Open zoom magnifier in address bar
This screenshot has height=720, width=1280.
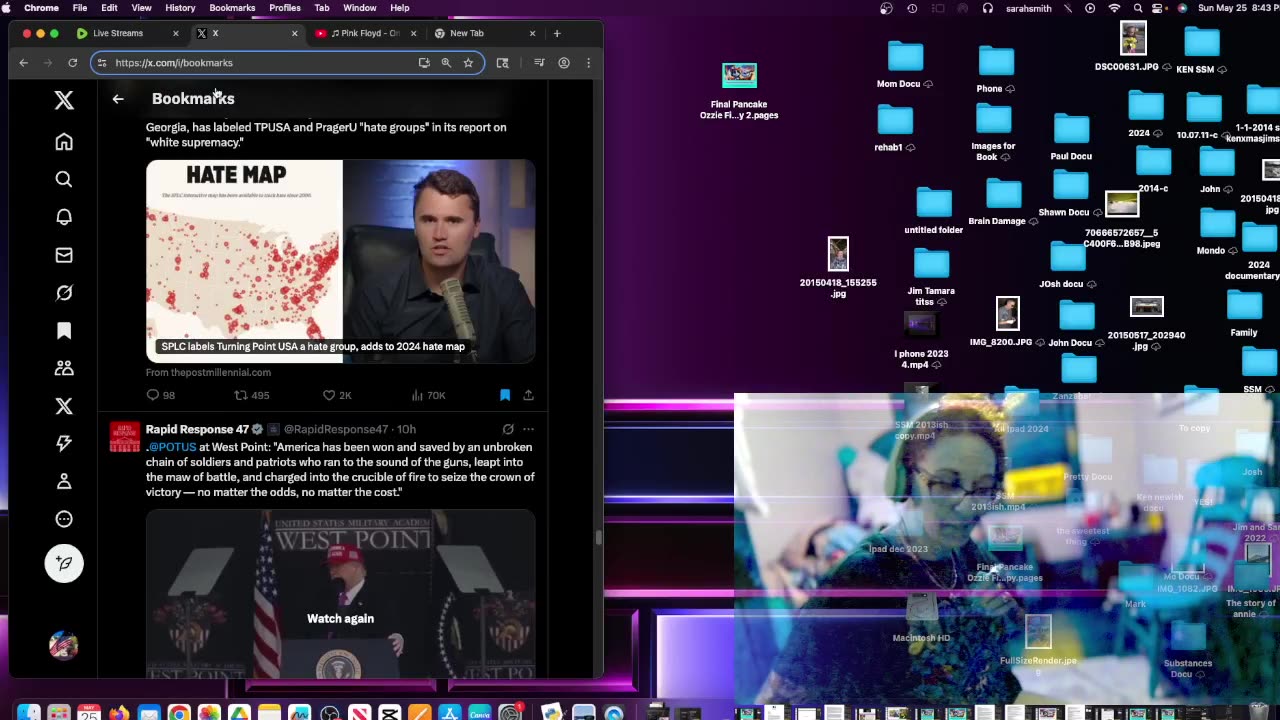[x=446, y=63]
